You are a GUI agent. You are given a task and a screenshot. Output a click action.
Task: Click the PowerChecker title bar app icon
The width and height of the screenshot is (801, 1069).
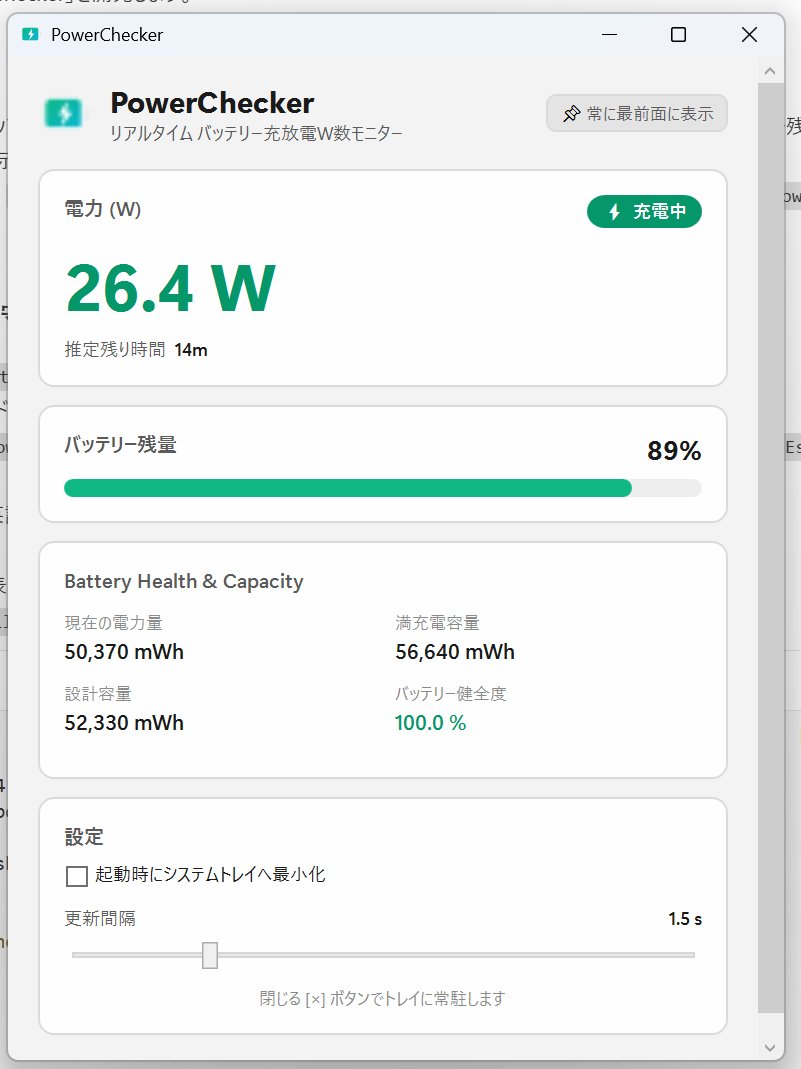(x=31, y=35)
